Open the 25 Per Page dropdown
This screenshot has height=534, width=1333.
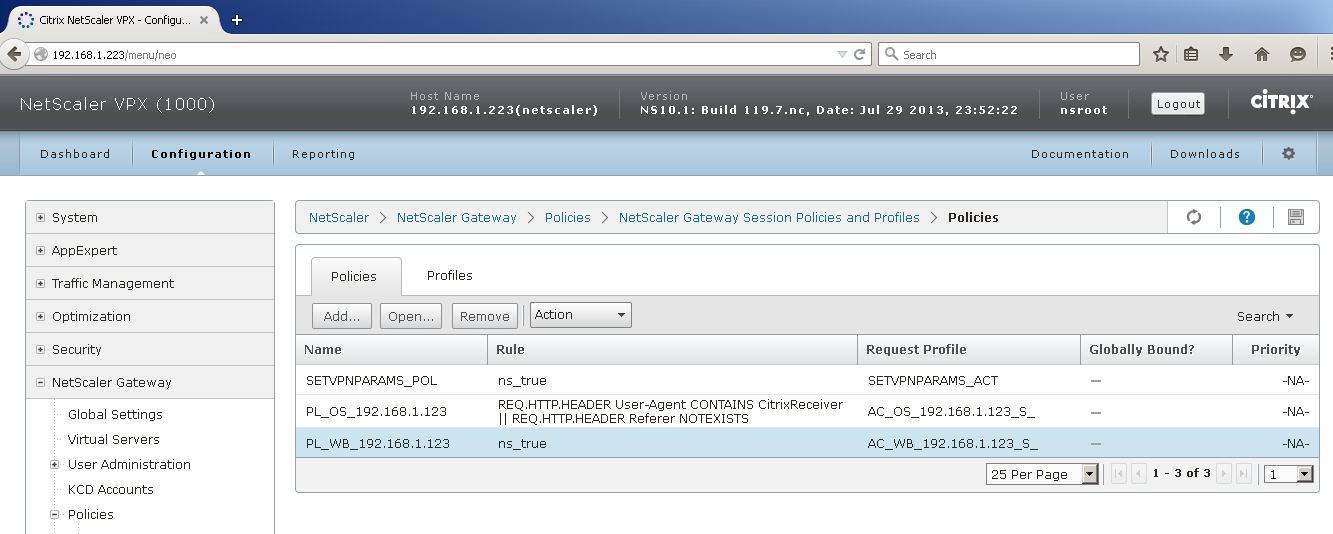pyautogui.click(x=1042, y=474)
